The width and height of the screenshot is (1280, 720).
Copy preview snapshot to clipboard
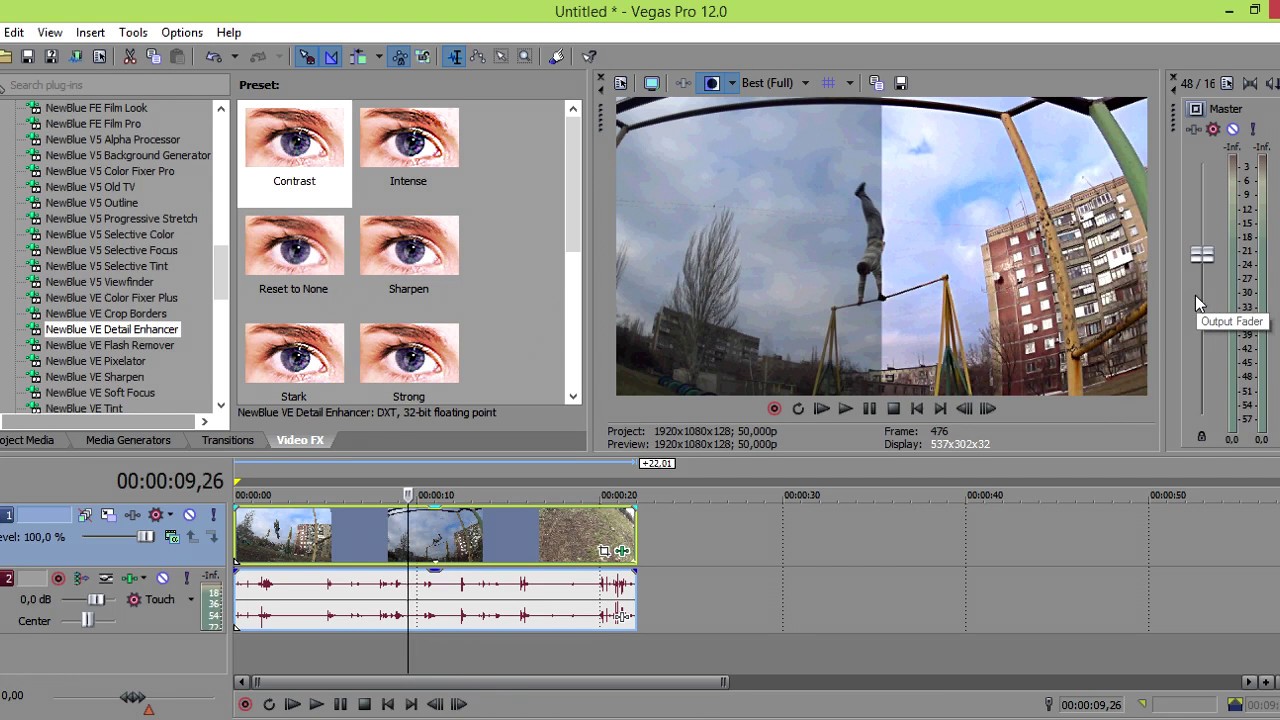click(x=876, y=83)
